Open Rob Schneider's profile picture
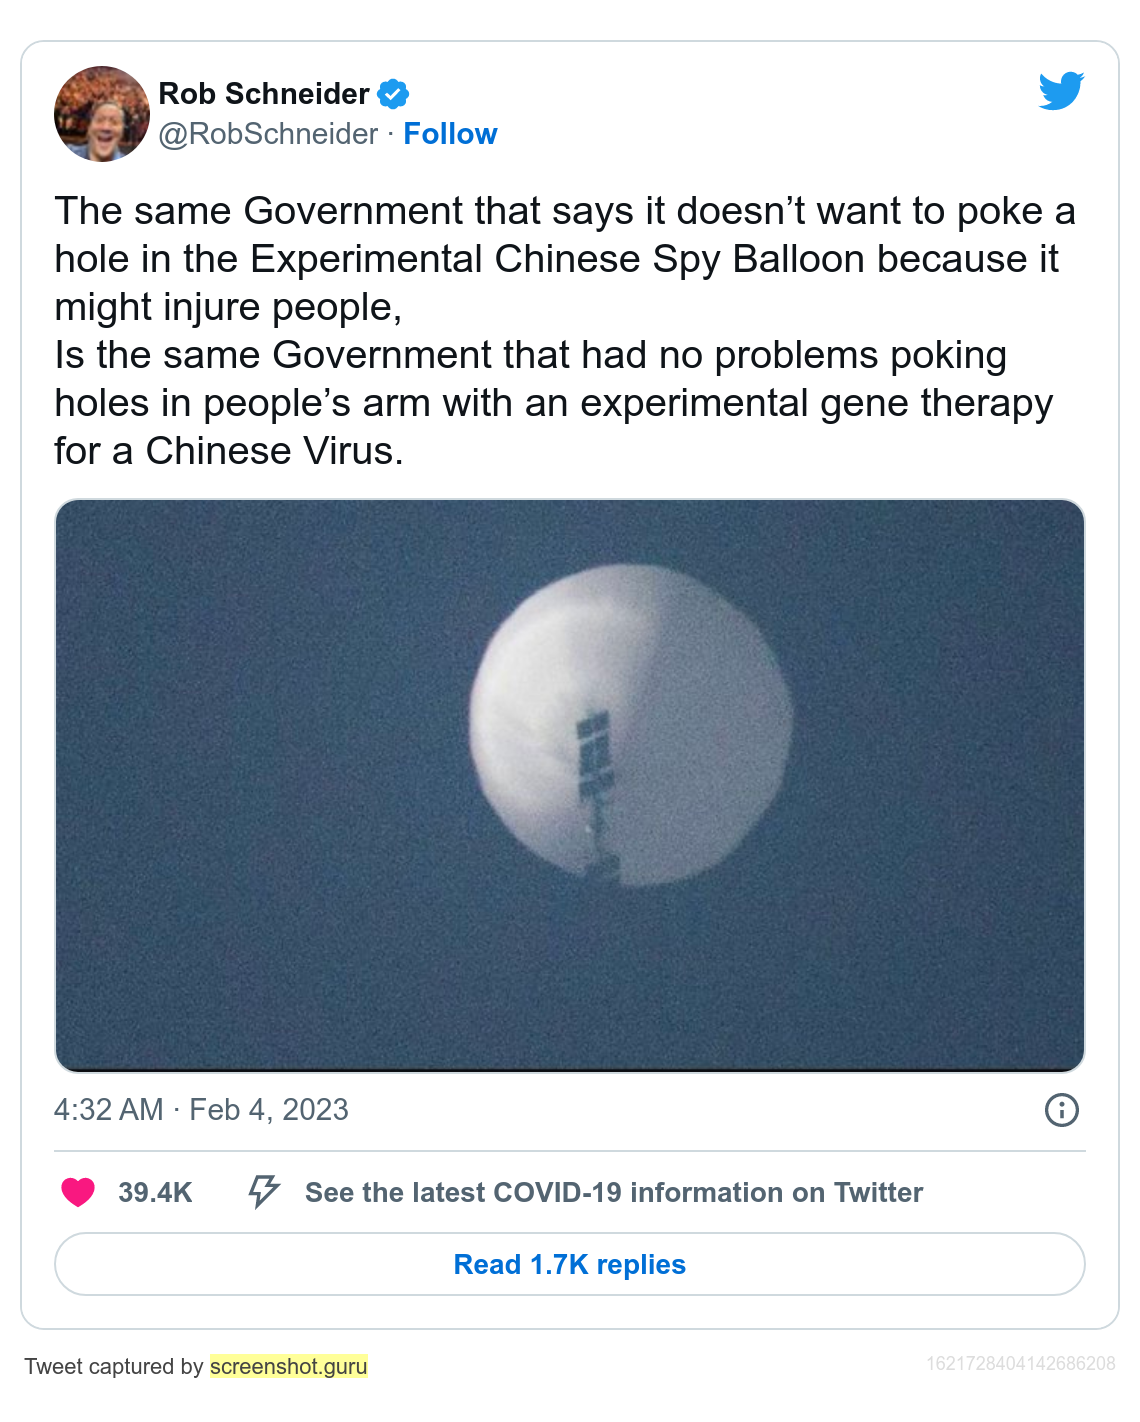The image size is (1140, 1422). click(x=102, y=114)
